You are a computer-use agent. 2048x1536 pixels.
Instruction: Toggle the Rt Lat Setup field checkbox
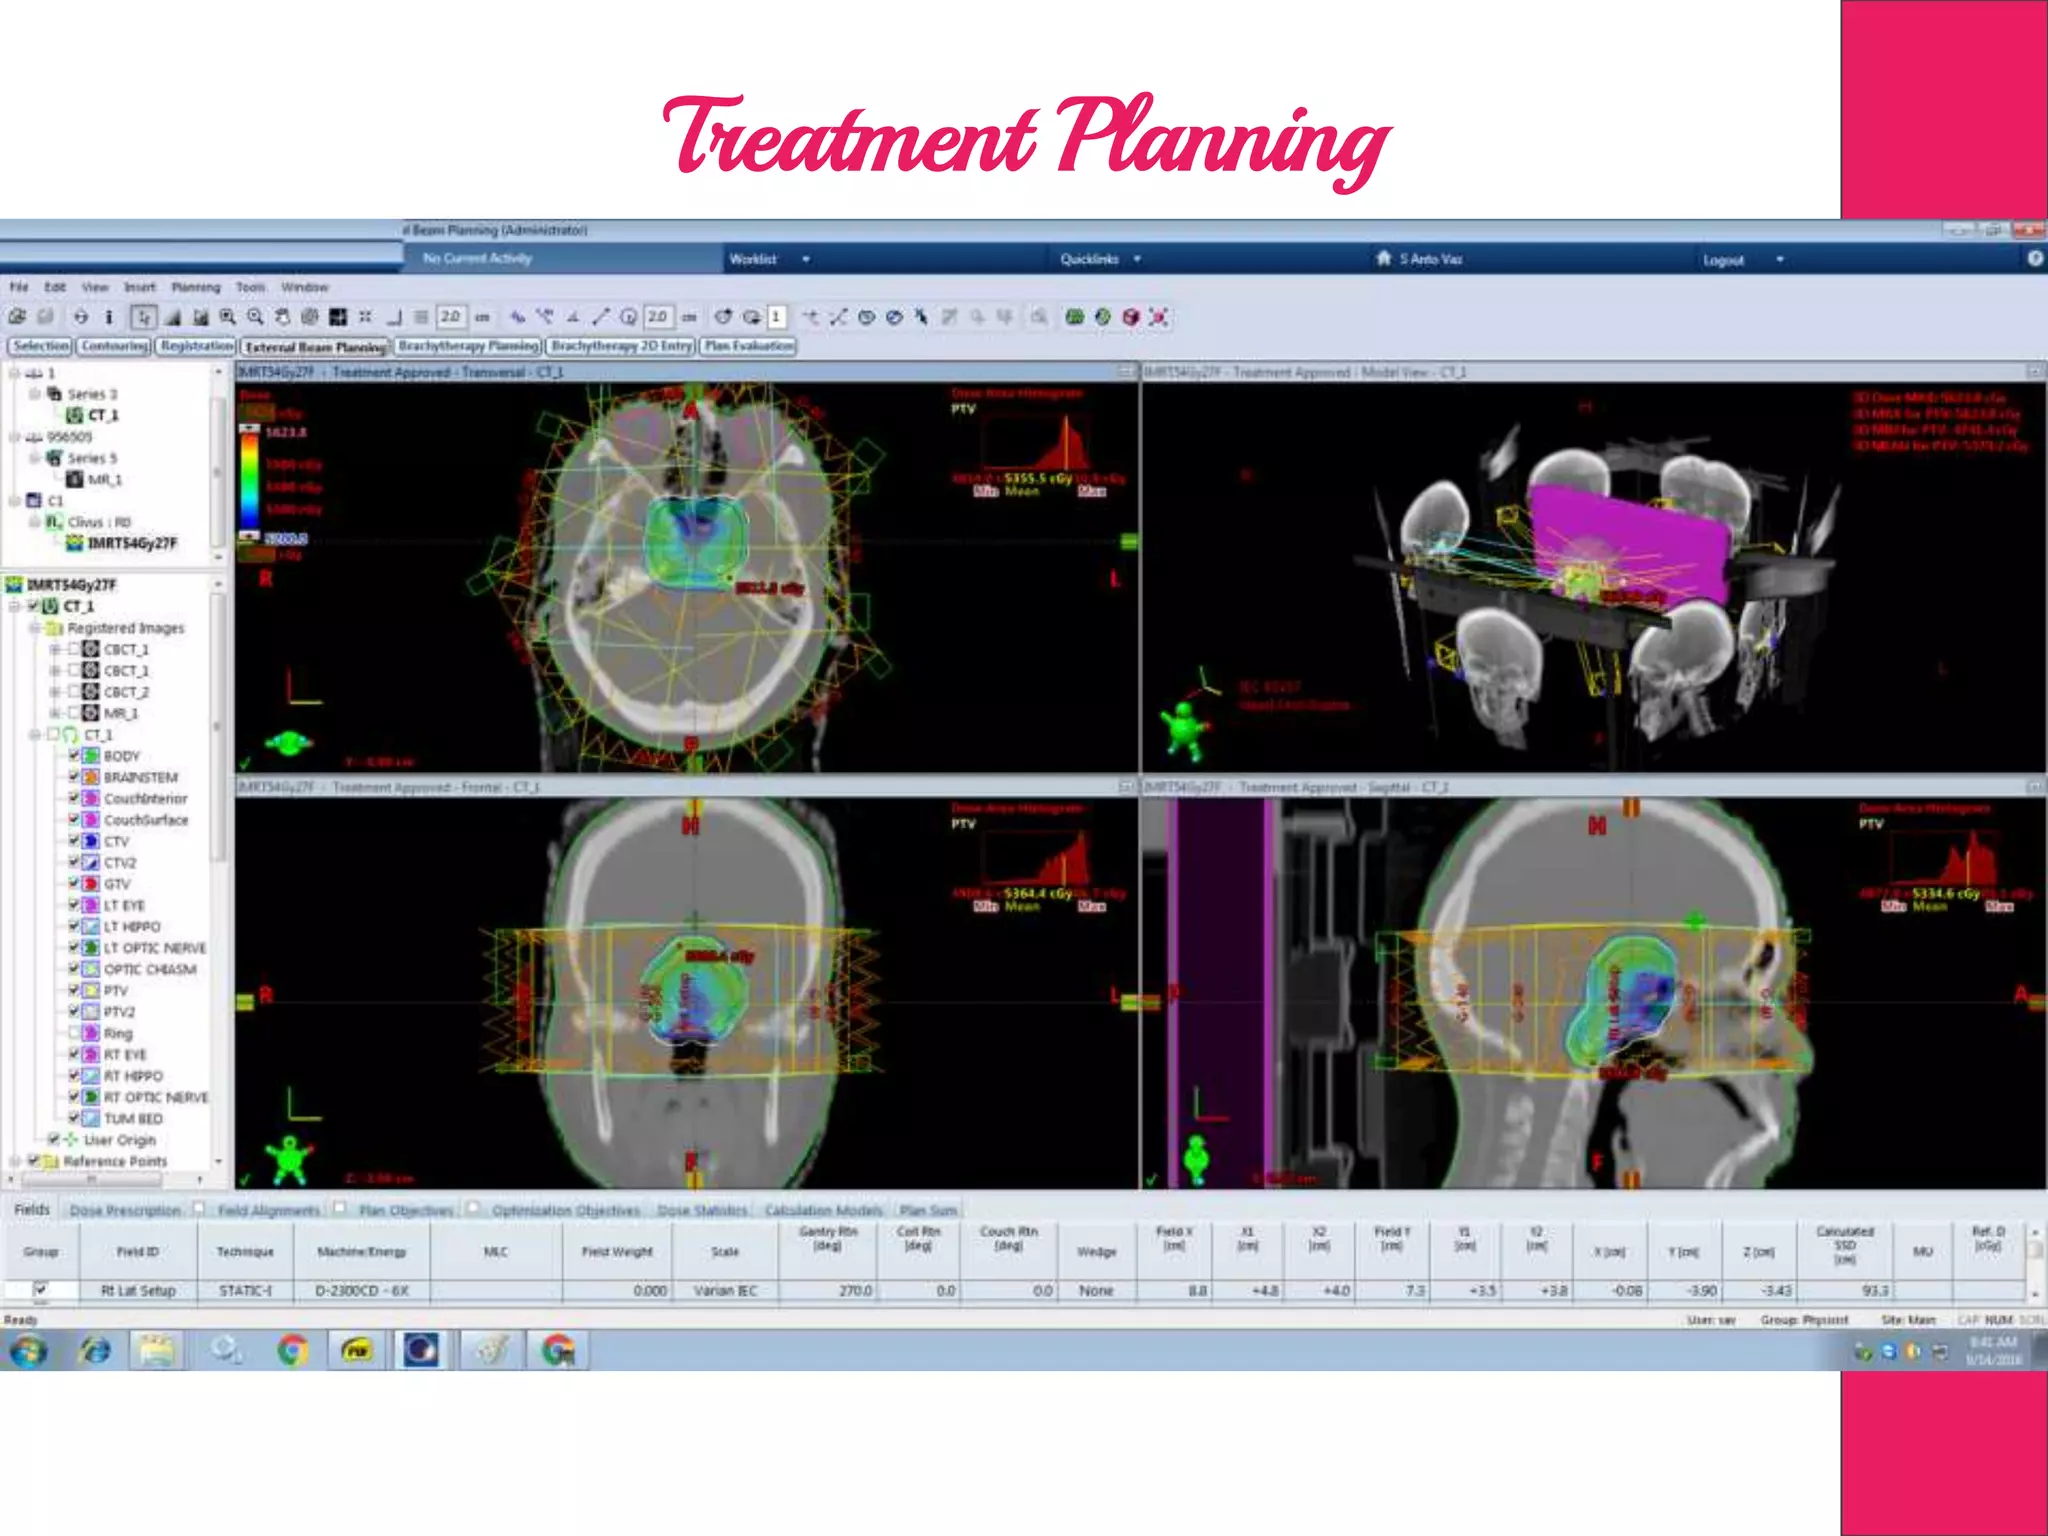40,1290
